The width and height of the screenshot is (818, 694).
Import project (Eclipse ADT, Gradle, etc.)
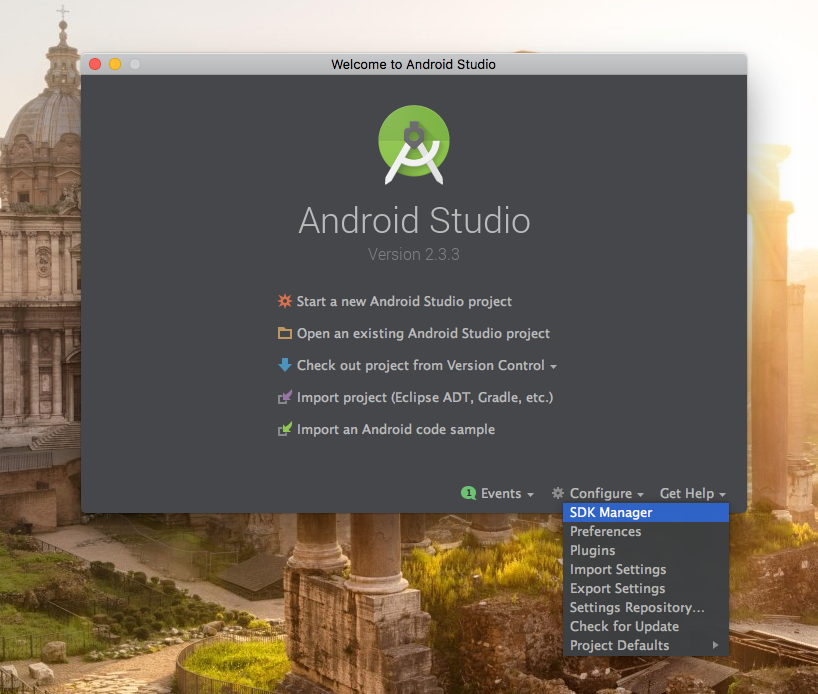click(x=415, y=397)
